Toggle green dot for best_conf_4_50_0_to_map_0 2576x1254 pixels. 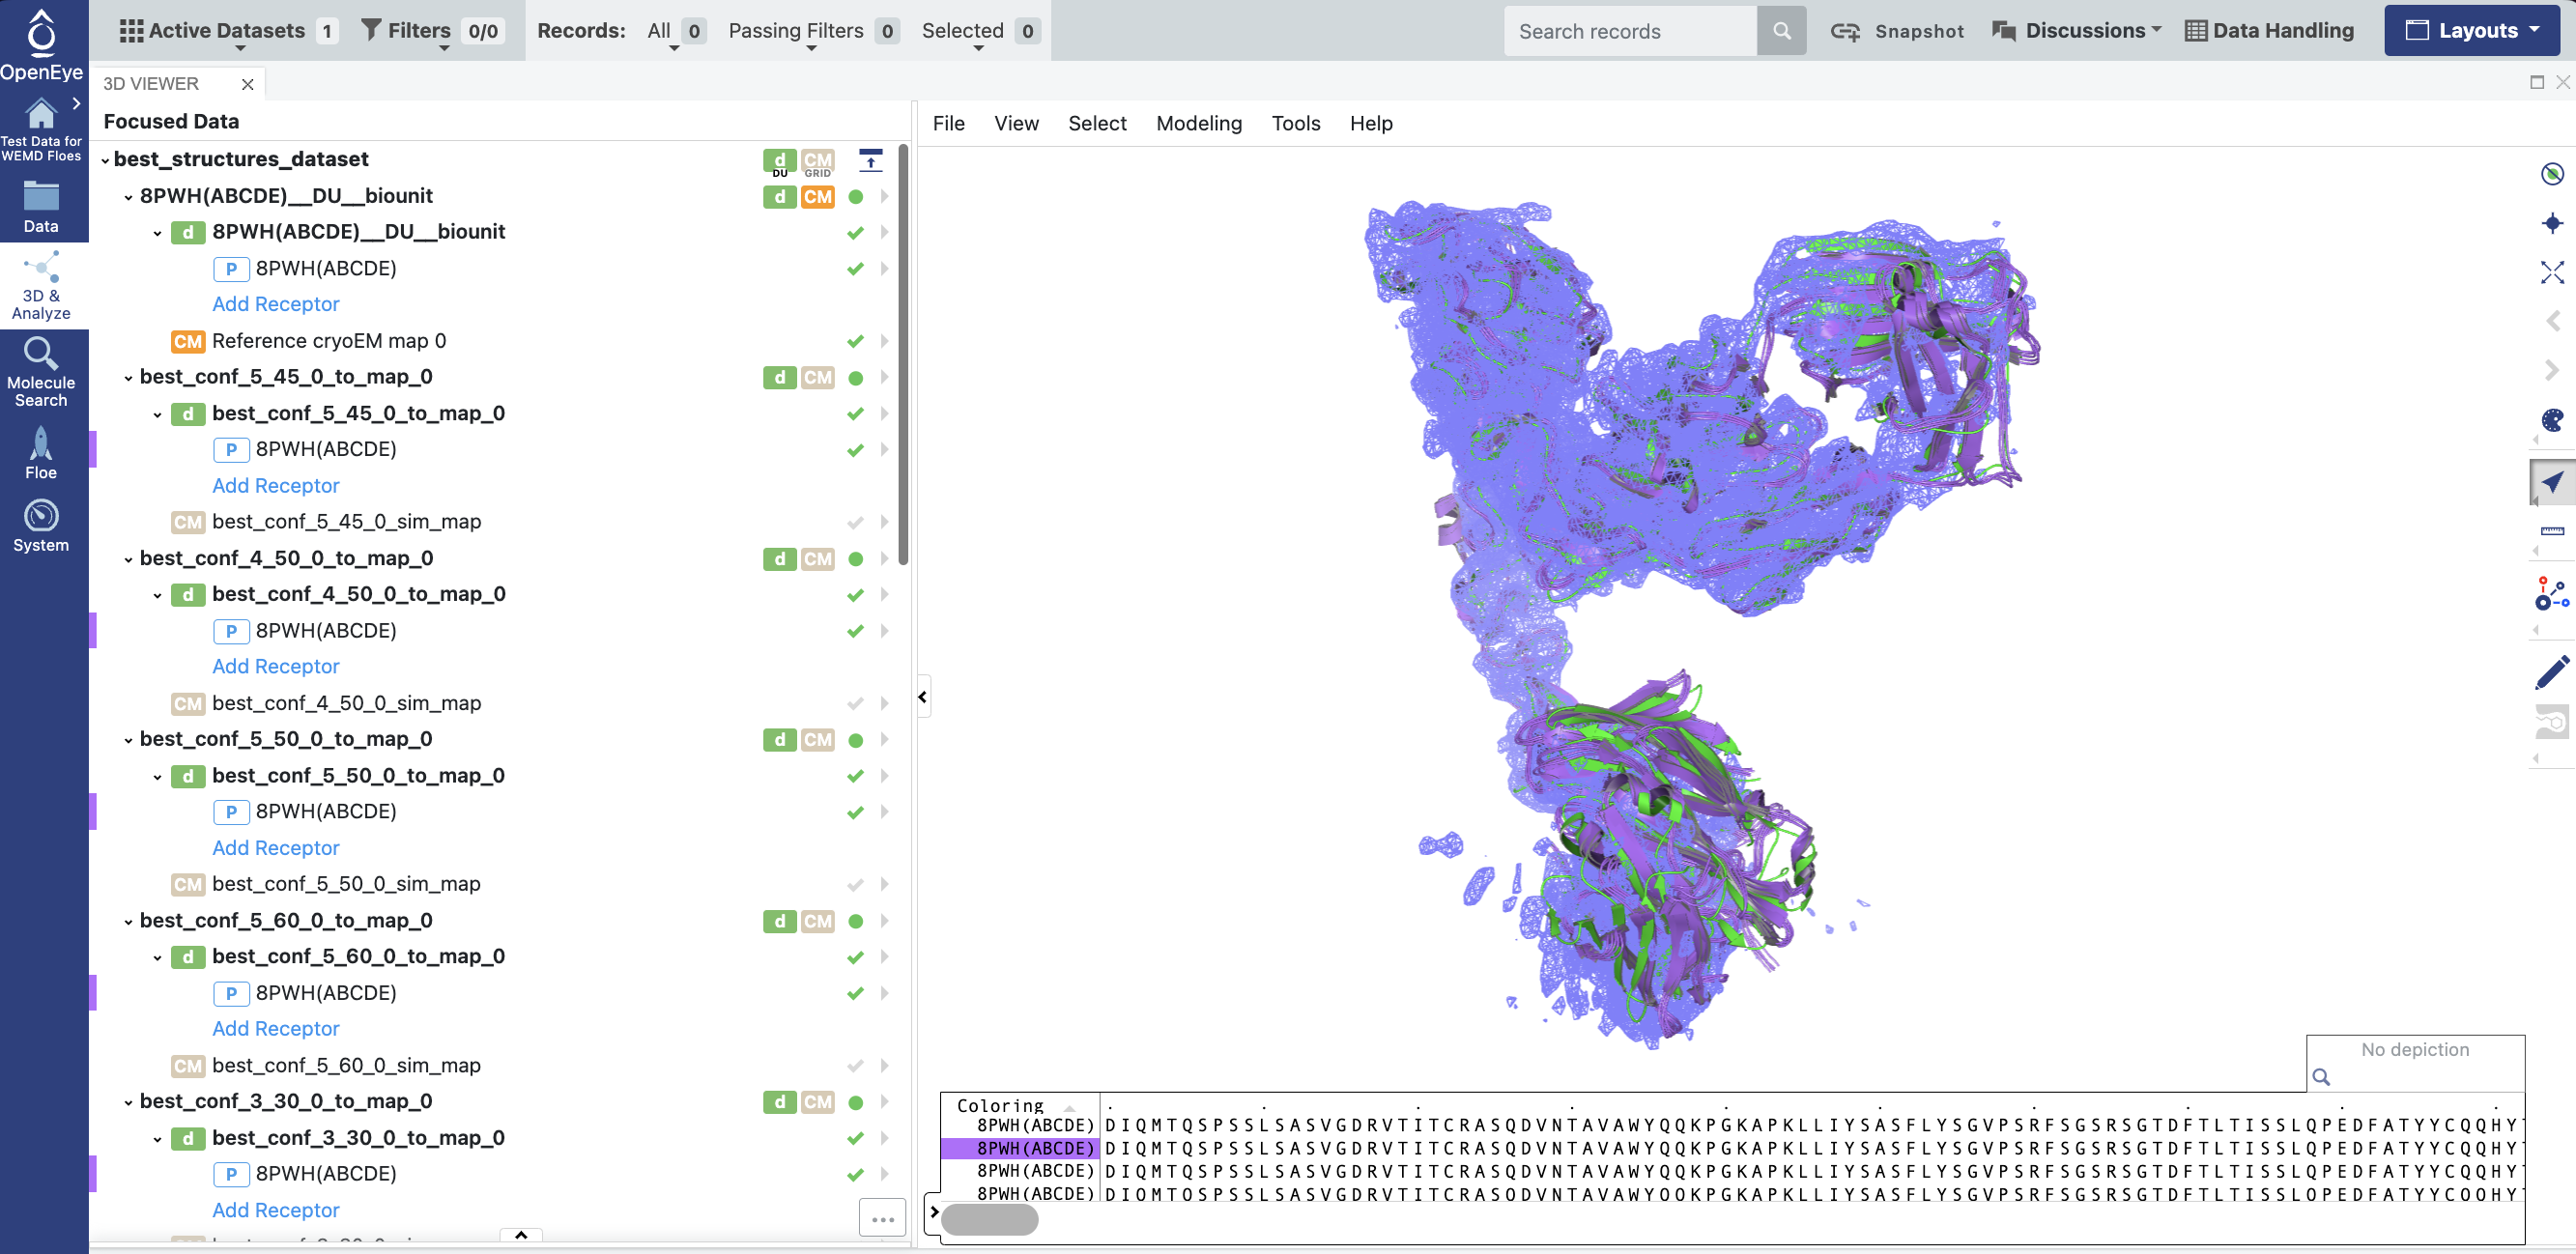(x=855, y=559)
